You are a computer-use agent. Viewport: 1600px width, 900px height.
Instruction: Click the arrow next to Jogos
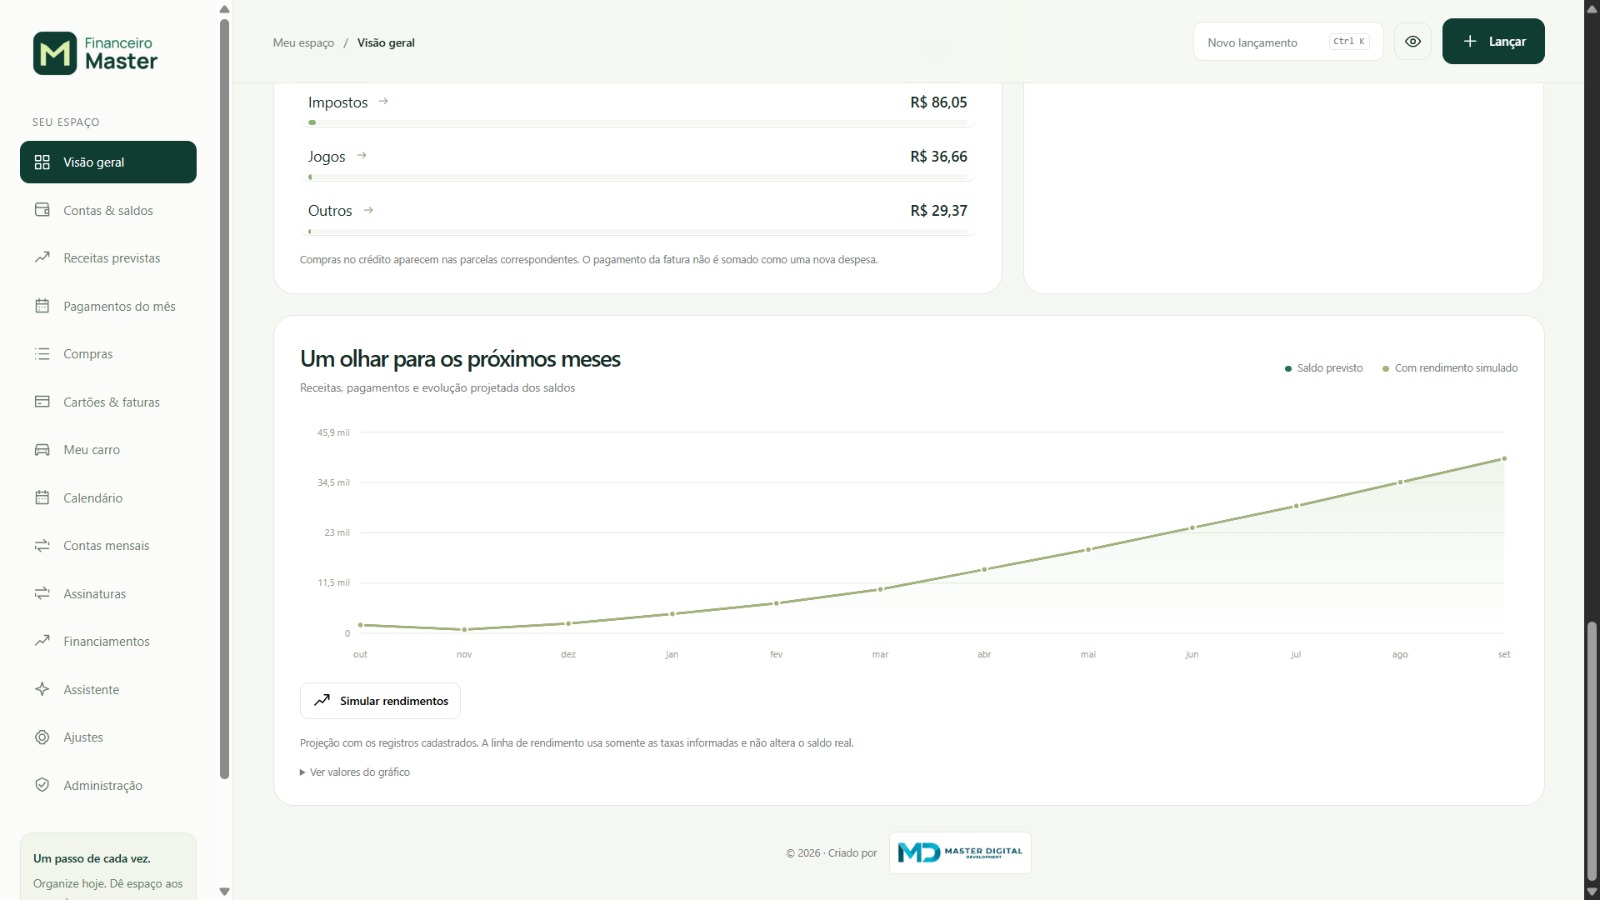point(362,155)
